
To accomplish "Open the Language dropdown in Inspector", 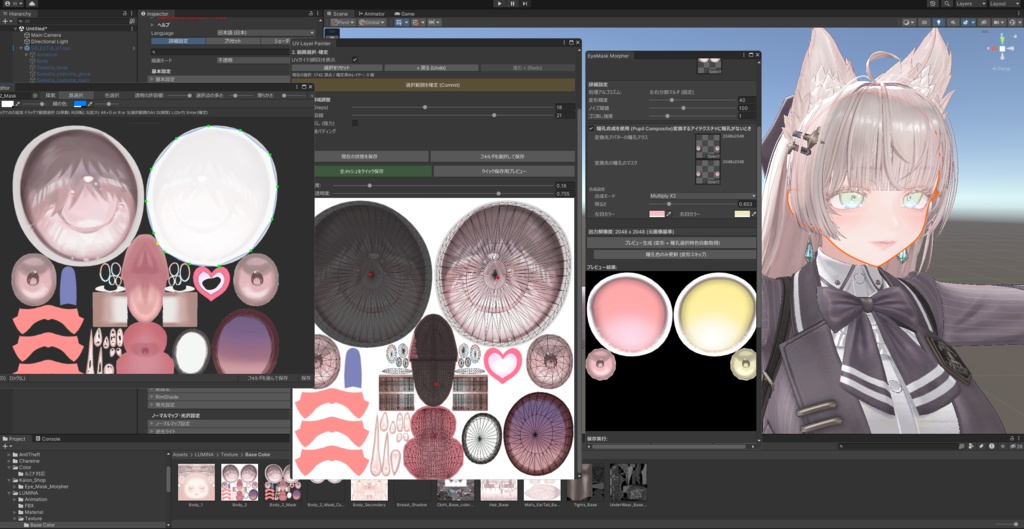I will (265, 33).
